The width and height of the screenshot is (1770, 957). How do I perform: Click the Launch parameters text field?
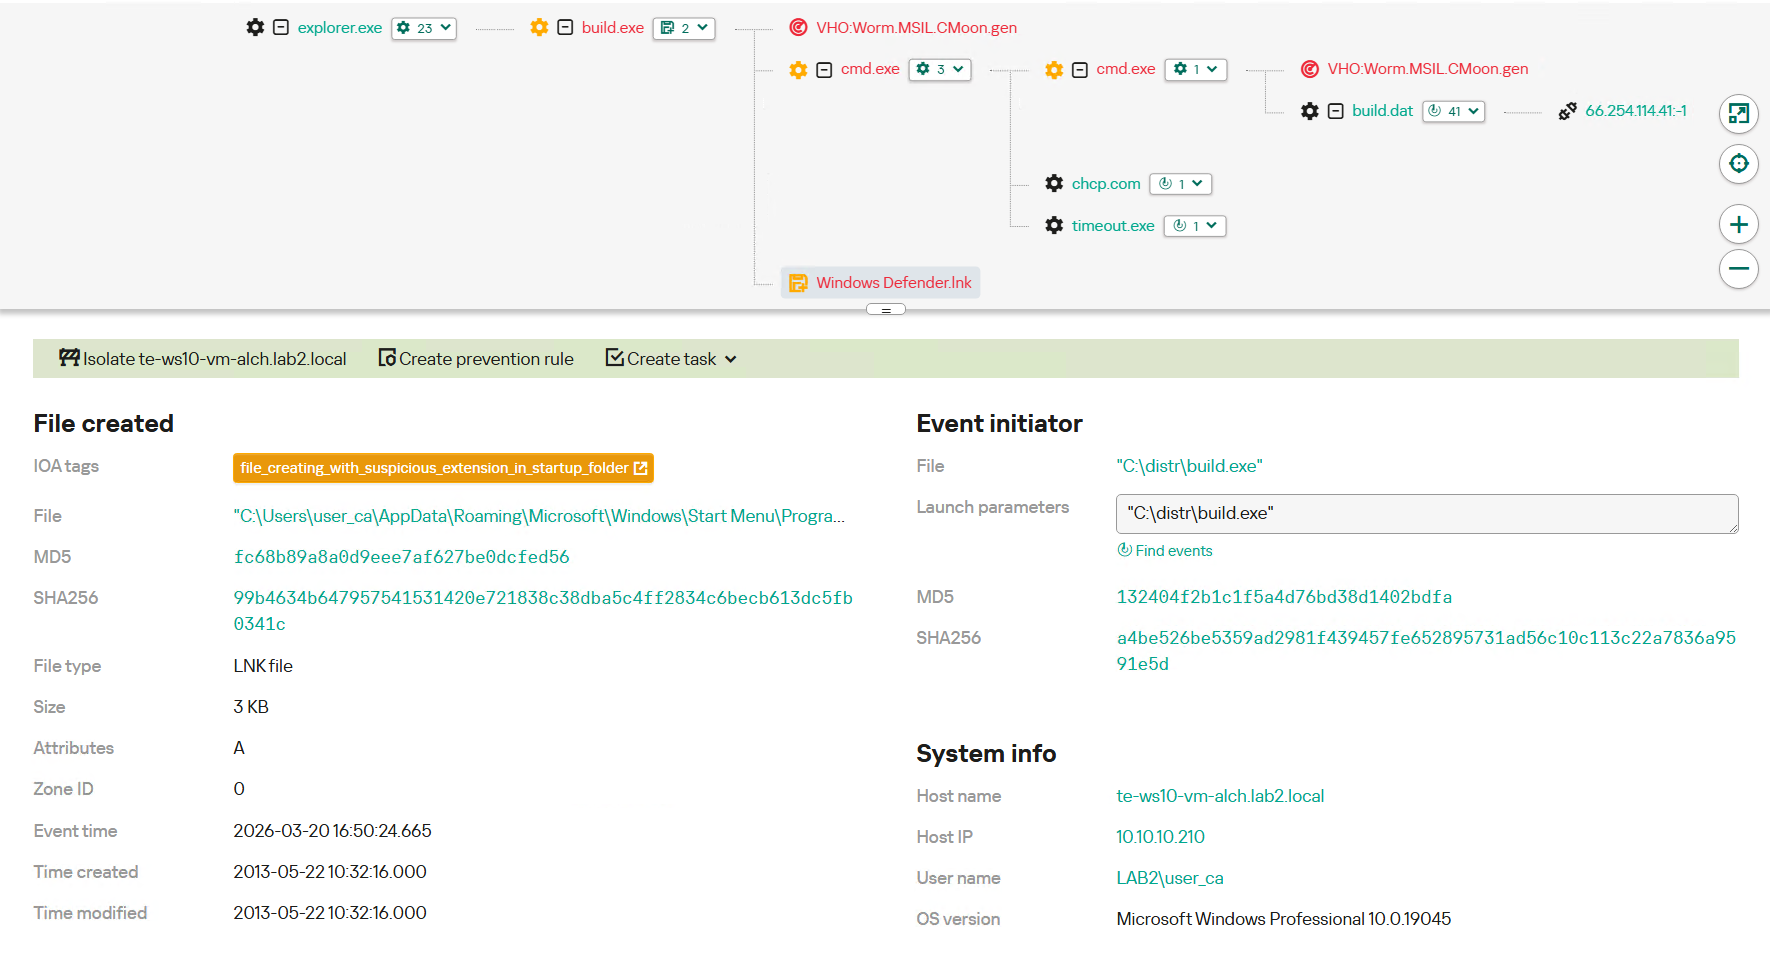click(1426, 514)
